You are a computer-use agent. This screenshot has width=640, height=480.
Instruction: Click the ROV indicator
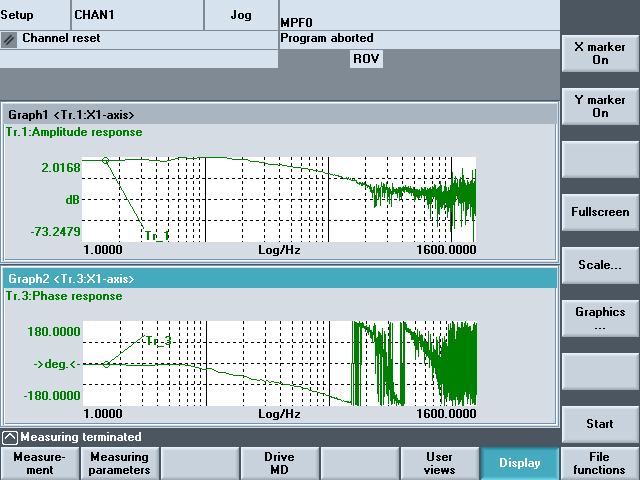tap(366, 59)
